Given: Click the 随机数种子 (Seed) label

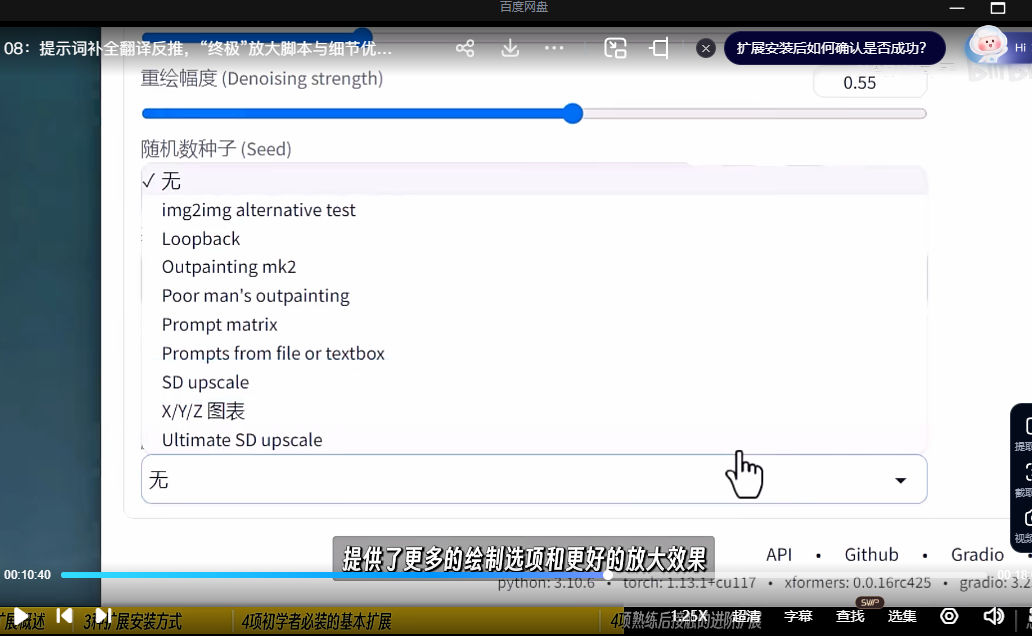Looking at the screenshot, I should point(216,149).
